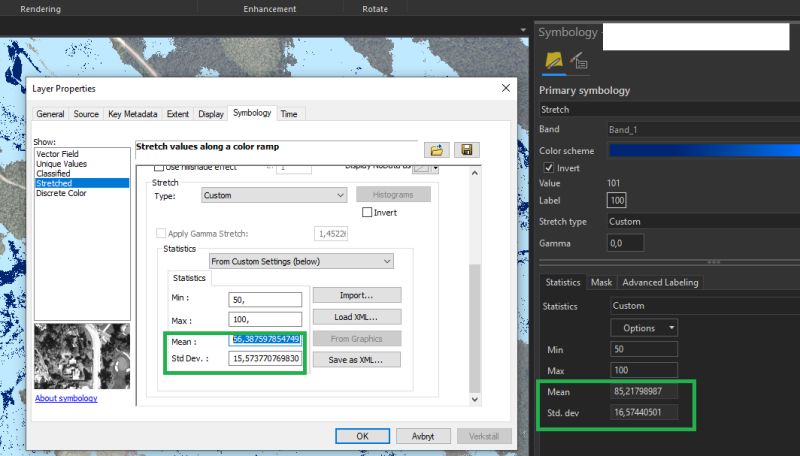The height and width of the screenshot is (456, 800).
Task: Select primary symbology icon in Symbology pane
Action: coord(554,61)
